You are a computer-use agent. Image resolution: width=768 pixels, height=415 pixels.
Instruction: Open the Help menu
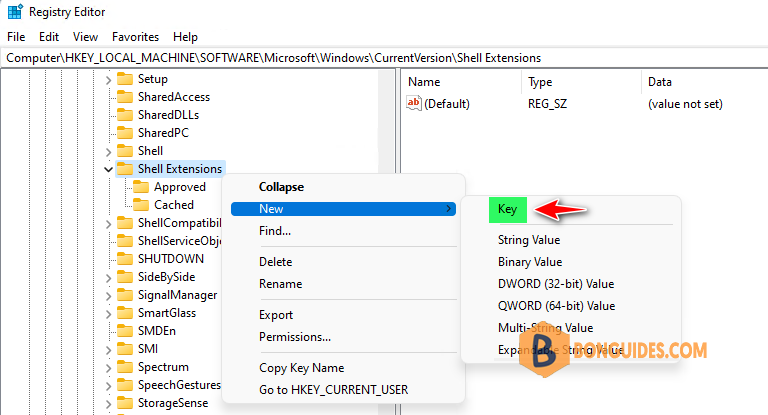(x=185, y=37)
